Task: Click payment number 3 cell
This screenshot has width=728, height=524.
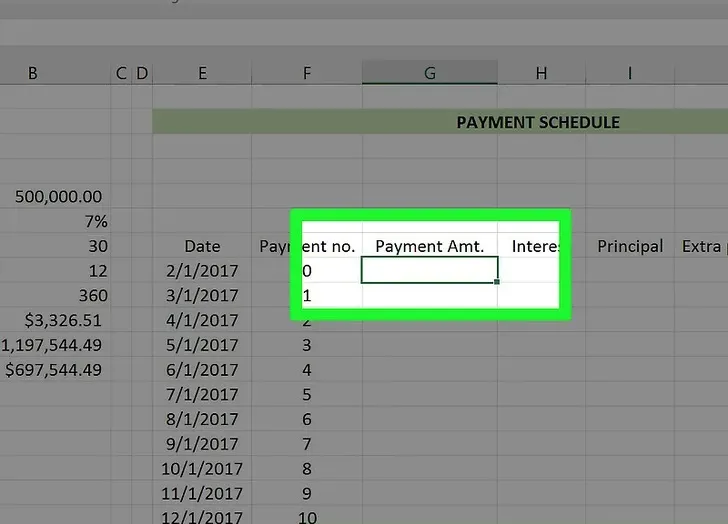Action: click(307, 345)
